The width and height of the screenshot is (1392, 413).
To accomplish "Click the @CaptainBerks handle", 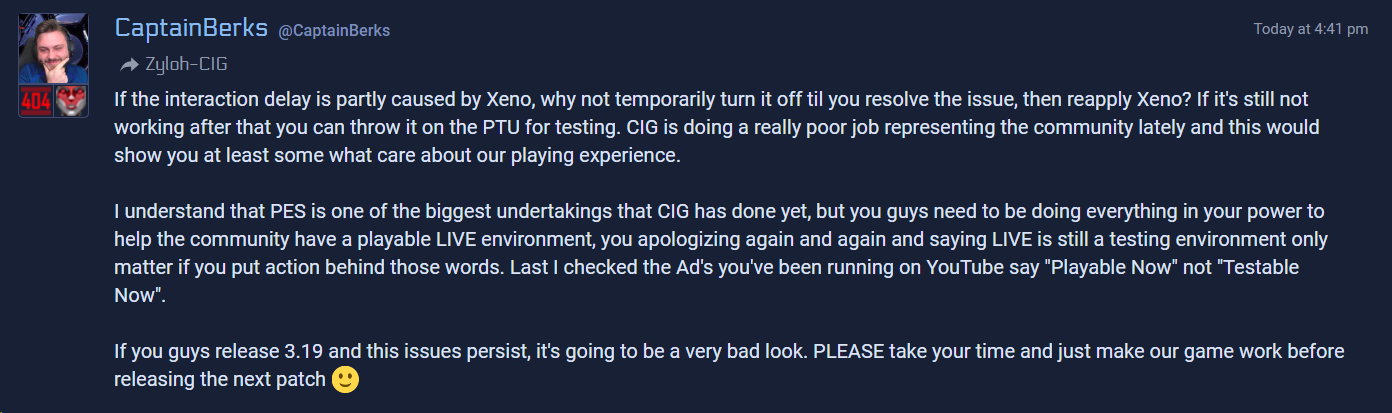I will coord(334,31).
